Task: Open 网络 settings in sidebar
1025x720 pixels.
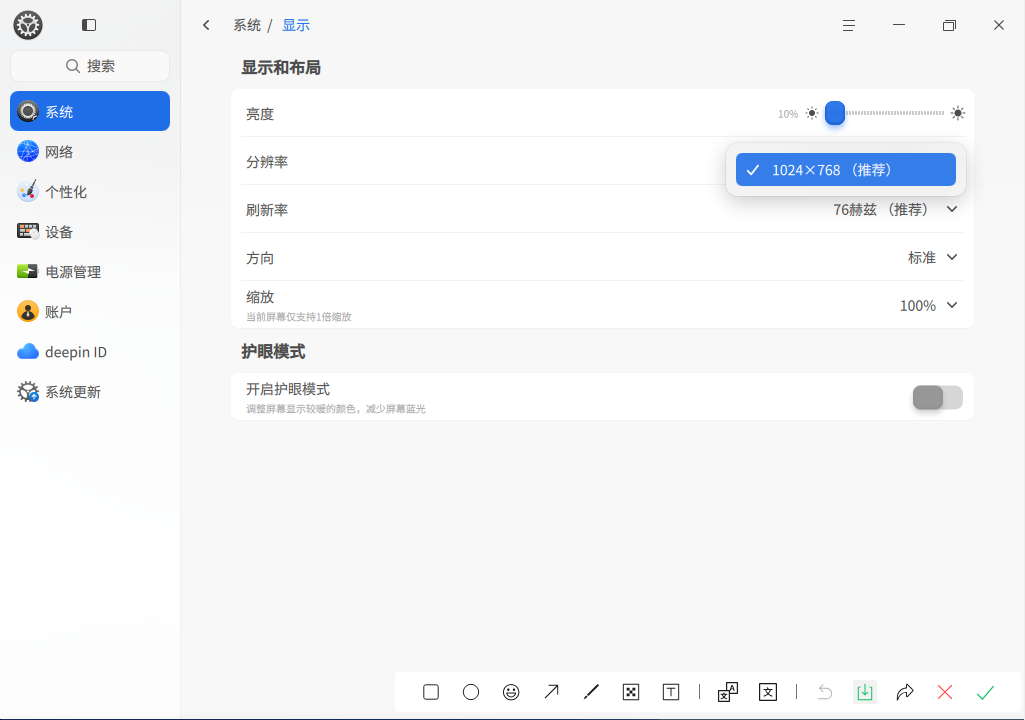Action: point(90,152)
